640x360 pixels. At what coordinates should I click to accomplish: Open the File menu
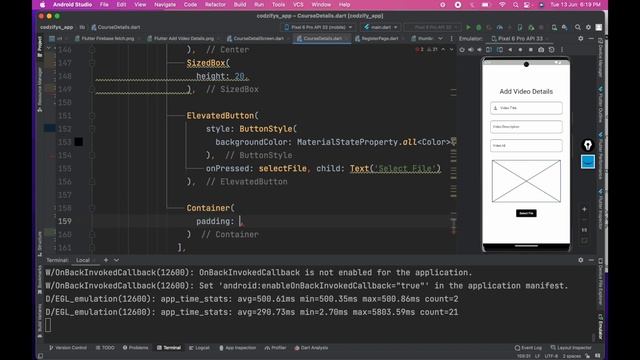click(x=104, y=5)
